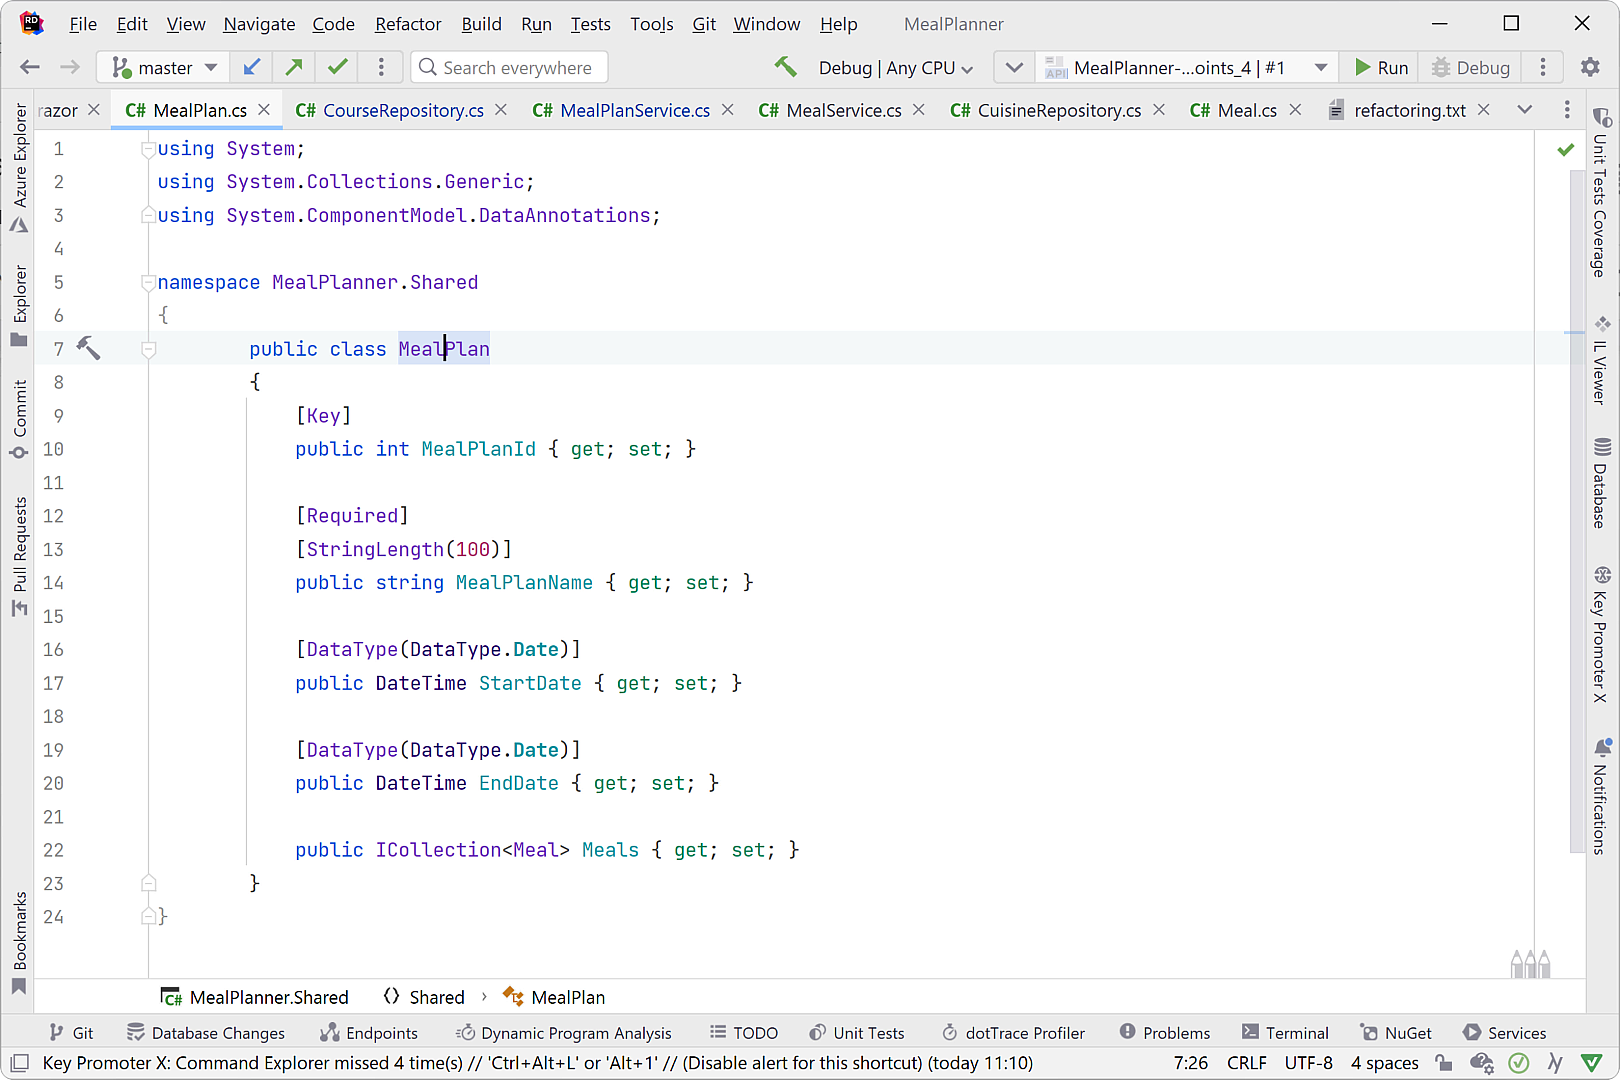The width and height of the screenshot is (1620, 1080).
Task: Open Dynamic Program Analysis window
Action: pyautogui.click(x=563, y=1033)
